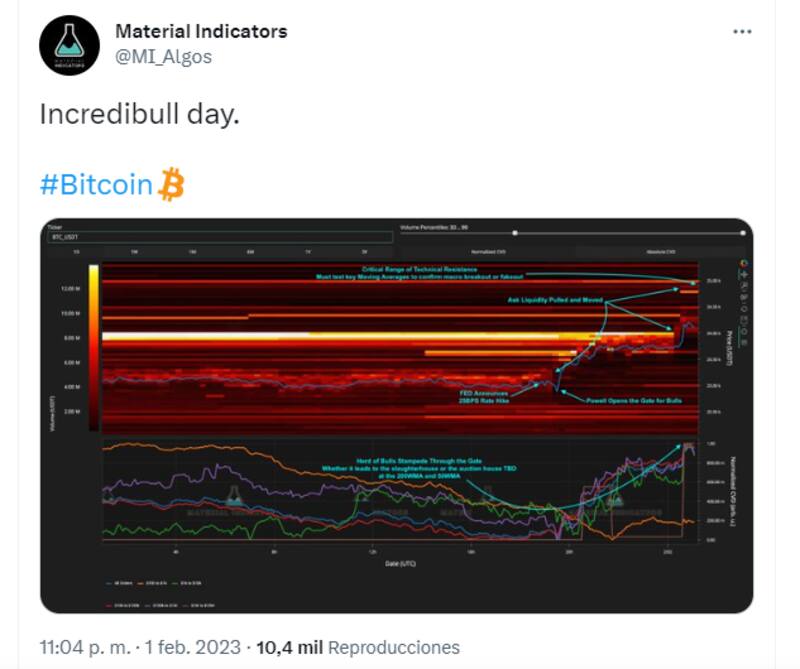This screenshot has width=800, height=669.
Task: Open the #Bitcoin hashtag link
Action: (96, 185)
